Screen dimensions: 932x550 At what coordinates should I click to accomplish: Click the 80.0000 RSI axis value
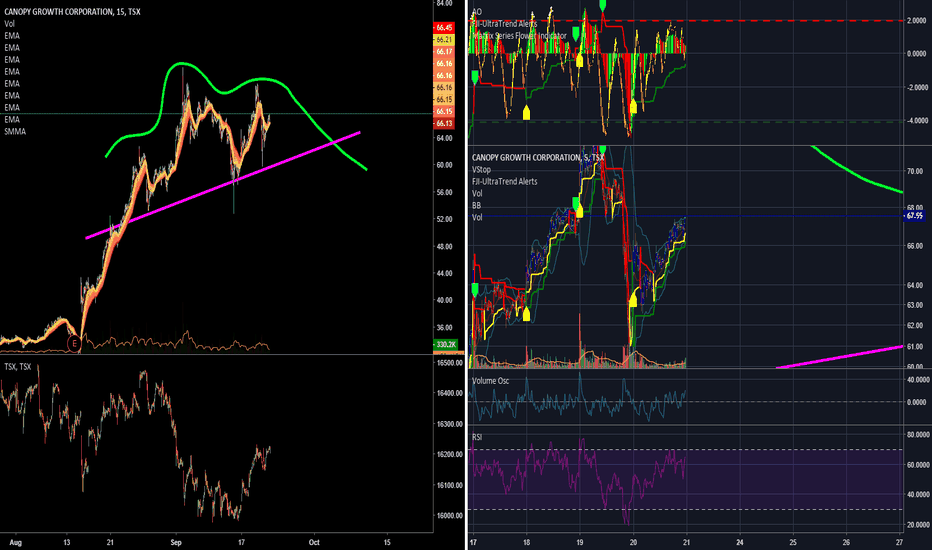pyautogui.click(x=918, y=435)
